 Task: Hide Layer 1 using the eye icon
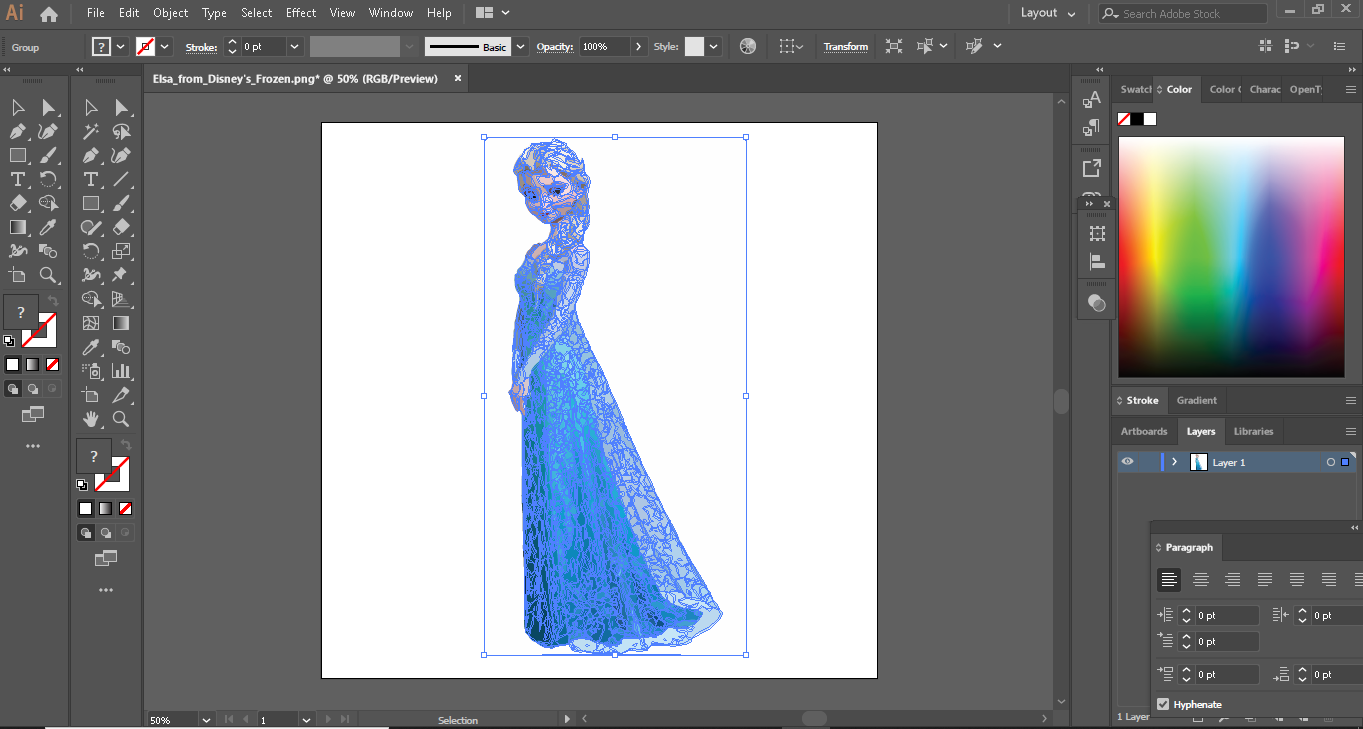1127,462
